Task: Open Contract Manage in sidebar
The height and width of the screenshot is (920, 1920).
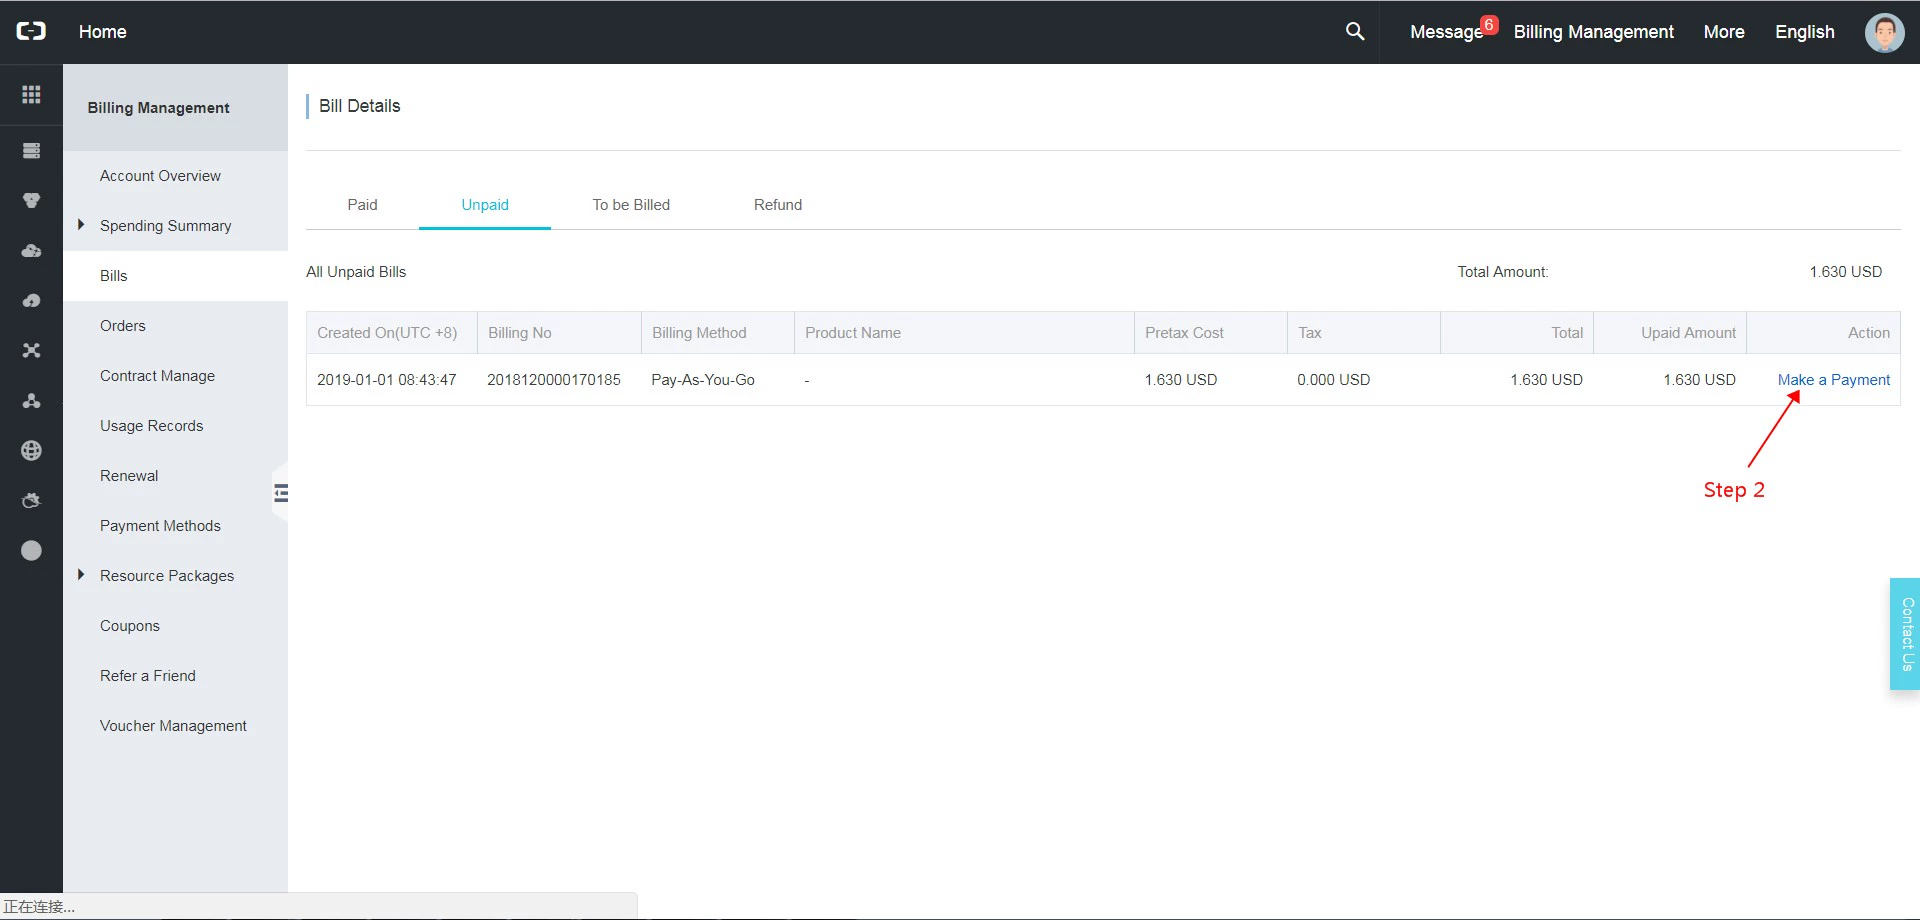Action: [157, 376]
